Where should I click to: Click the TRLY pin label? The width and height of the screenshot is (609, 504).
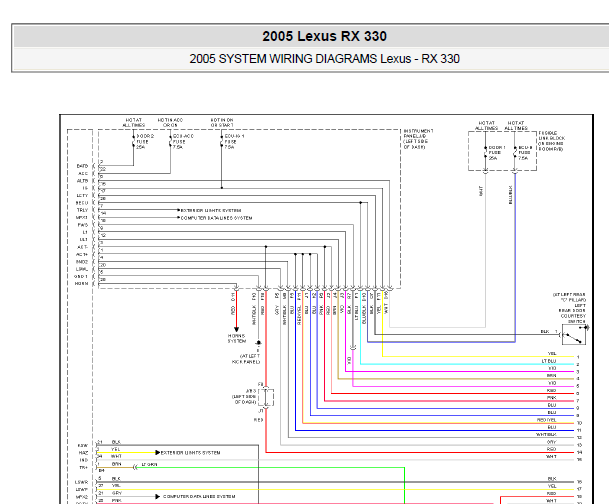[82, 210]
